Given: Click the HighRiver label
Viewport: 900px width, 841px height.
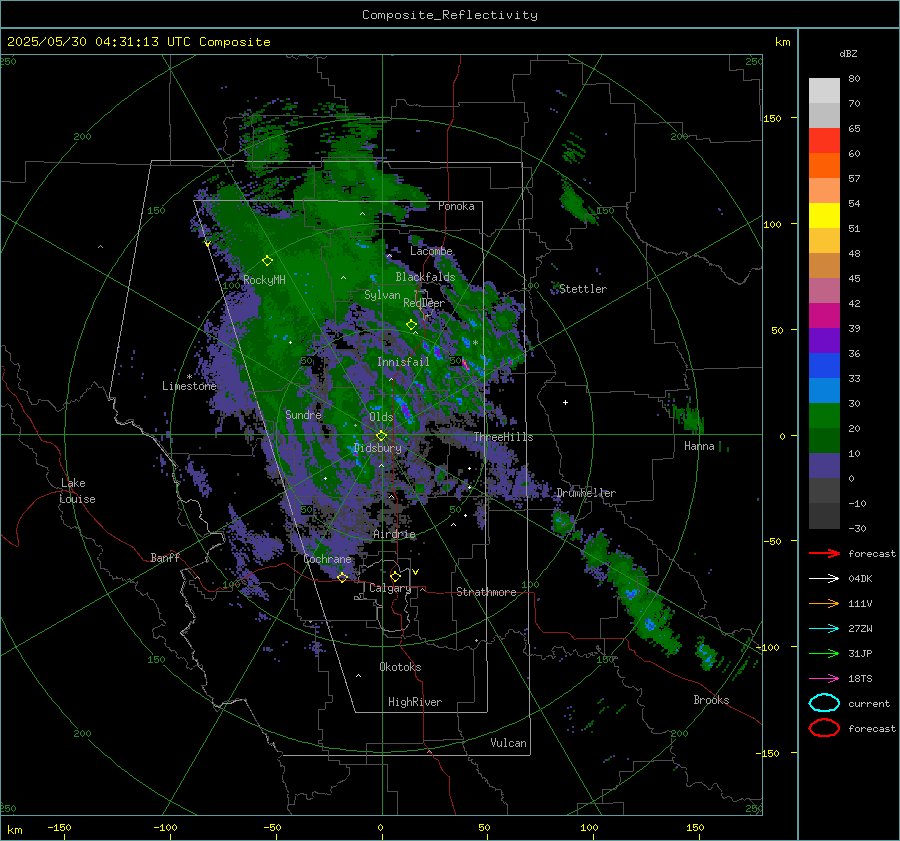Looking at the screenshot, I should tap(415, 702).
